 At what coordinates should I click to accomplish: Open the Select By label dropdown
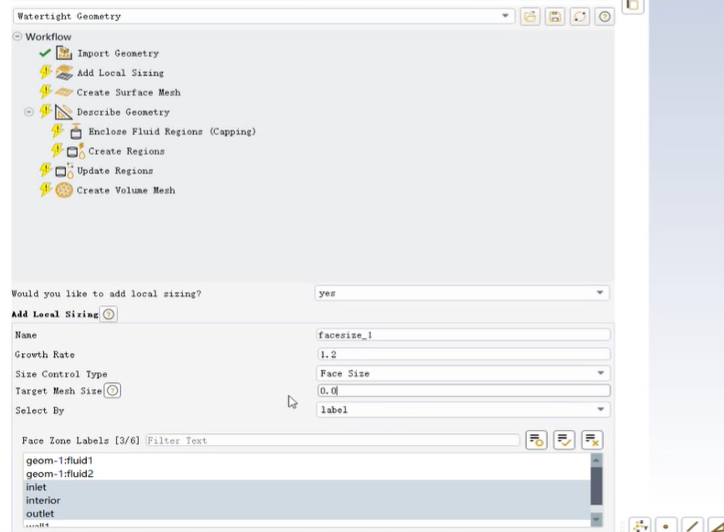tap(600, 410)
